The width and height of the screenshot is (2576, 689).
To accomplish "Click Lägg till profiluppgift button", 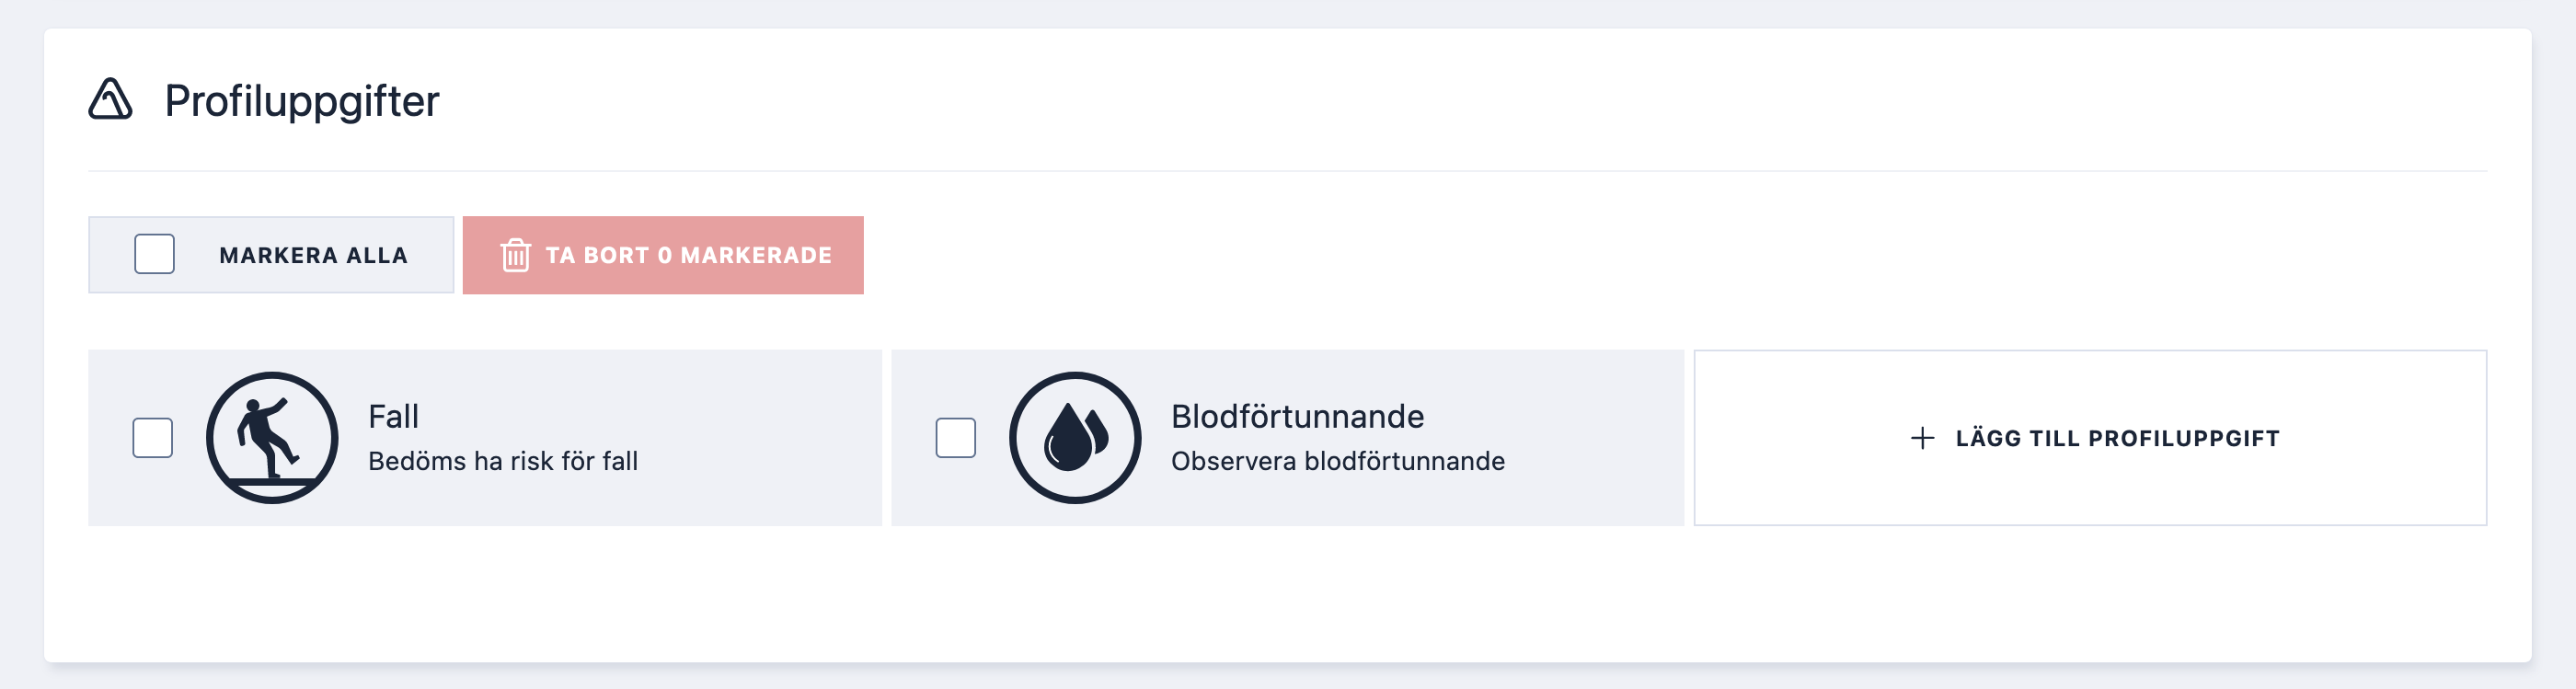I will (x=2090, y=438).
